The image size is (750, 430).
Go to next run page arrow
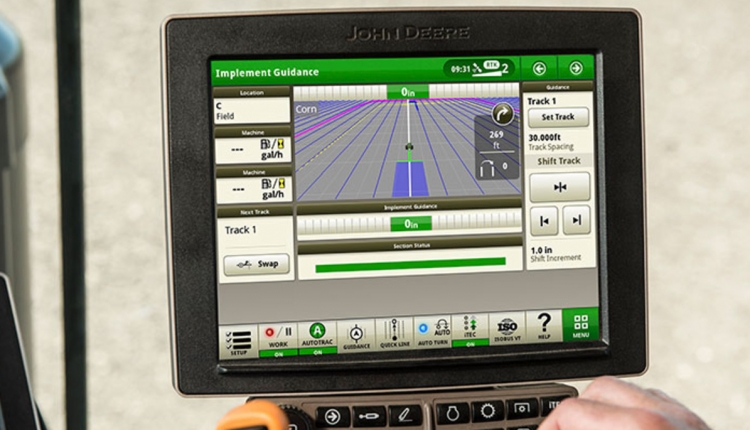576,68
